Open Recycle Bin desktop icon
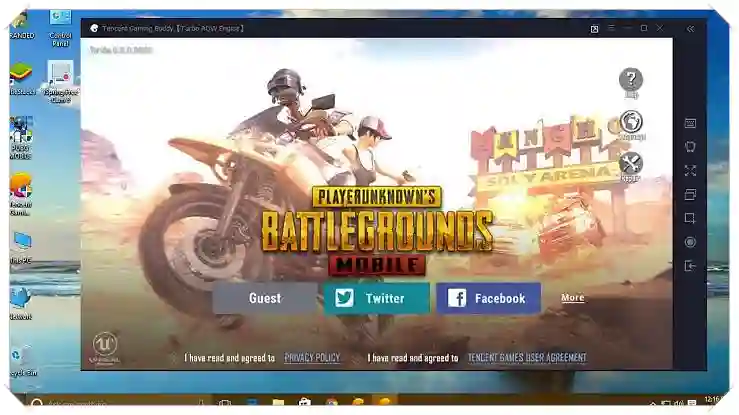This screenshot has width=739, height=415. point(22,360)
